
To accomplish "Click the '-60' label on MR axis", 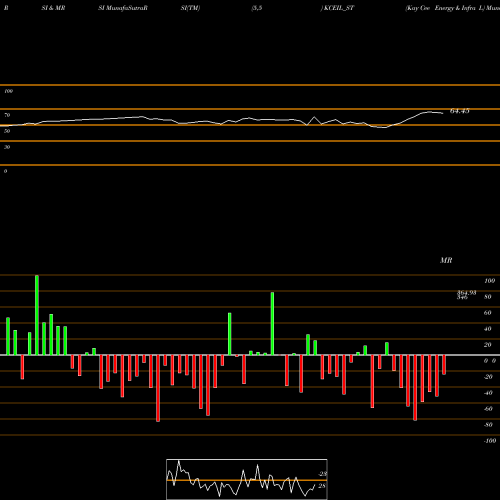I will tap(488, 409).
